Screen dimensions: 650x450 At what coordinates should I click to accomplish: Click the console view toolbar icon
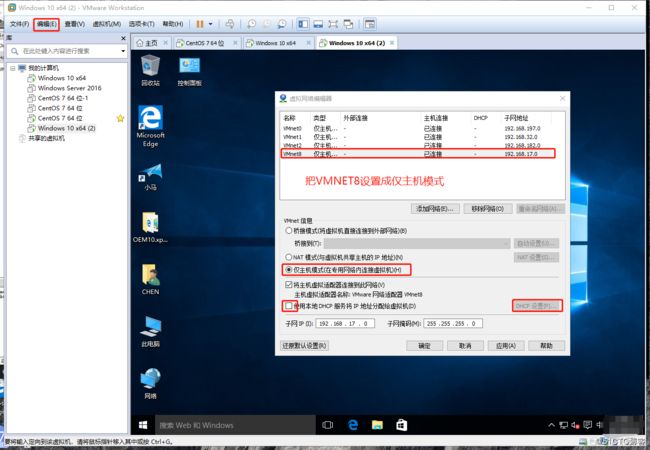tap(369, 24)
